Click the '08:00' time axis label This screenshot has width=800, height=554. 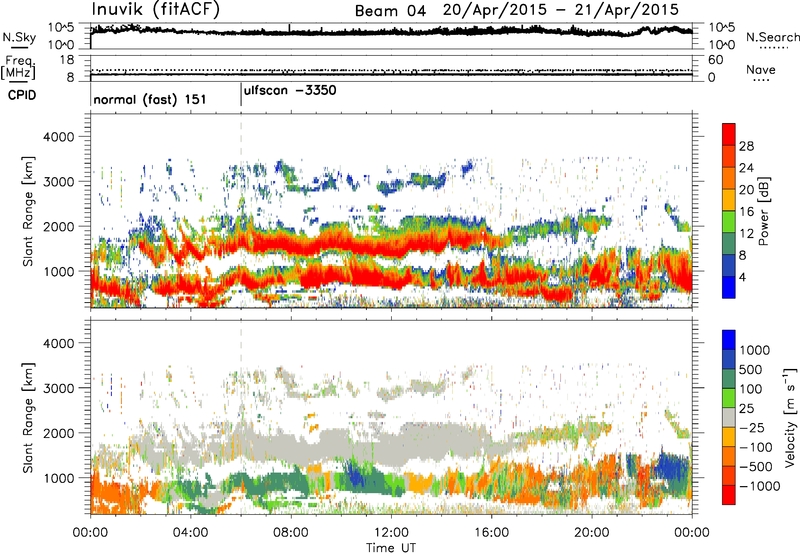pyautogui.click(x=291, y=533)
